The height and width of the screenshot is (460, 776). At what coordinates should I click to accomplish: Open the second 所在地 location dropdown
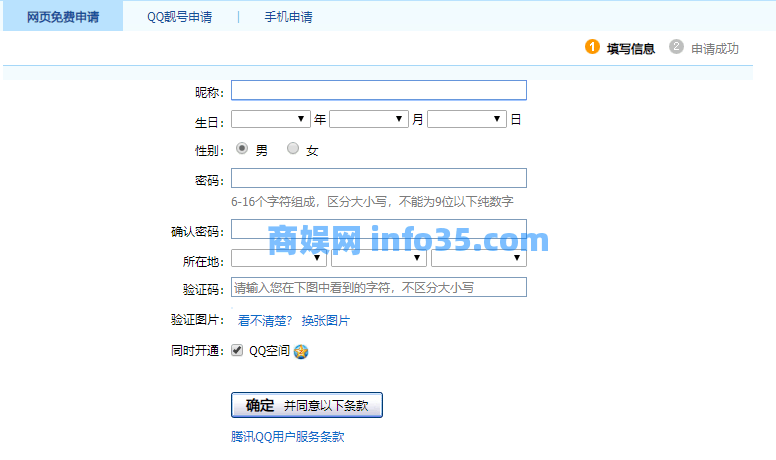(379, 258)
